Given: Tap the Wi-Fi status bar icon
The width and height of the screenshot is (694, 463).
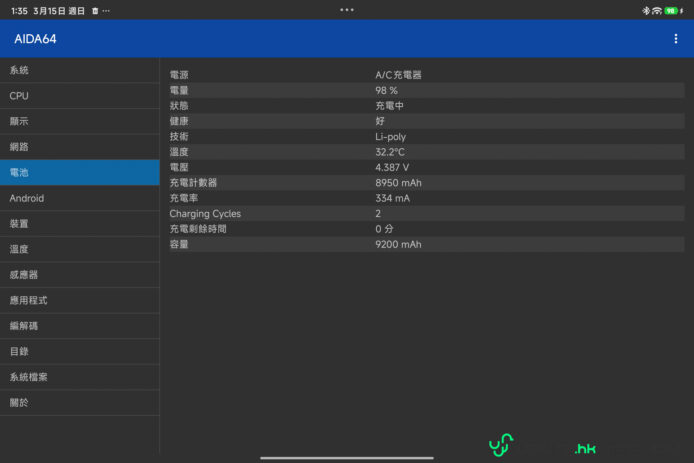Looking at the screenshot, I should tap(657, 10).
